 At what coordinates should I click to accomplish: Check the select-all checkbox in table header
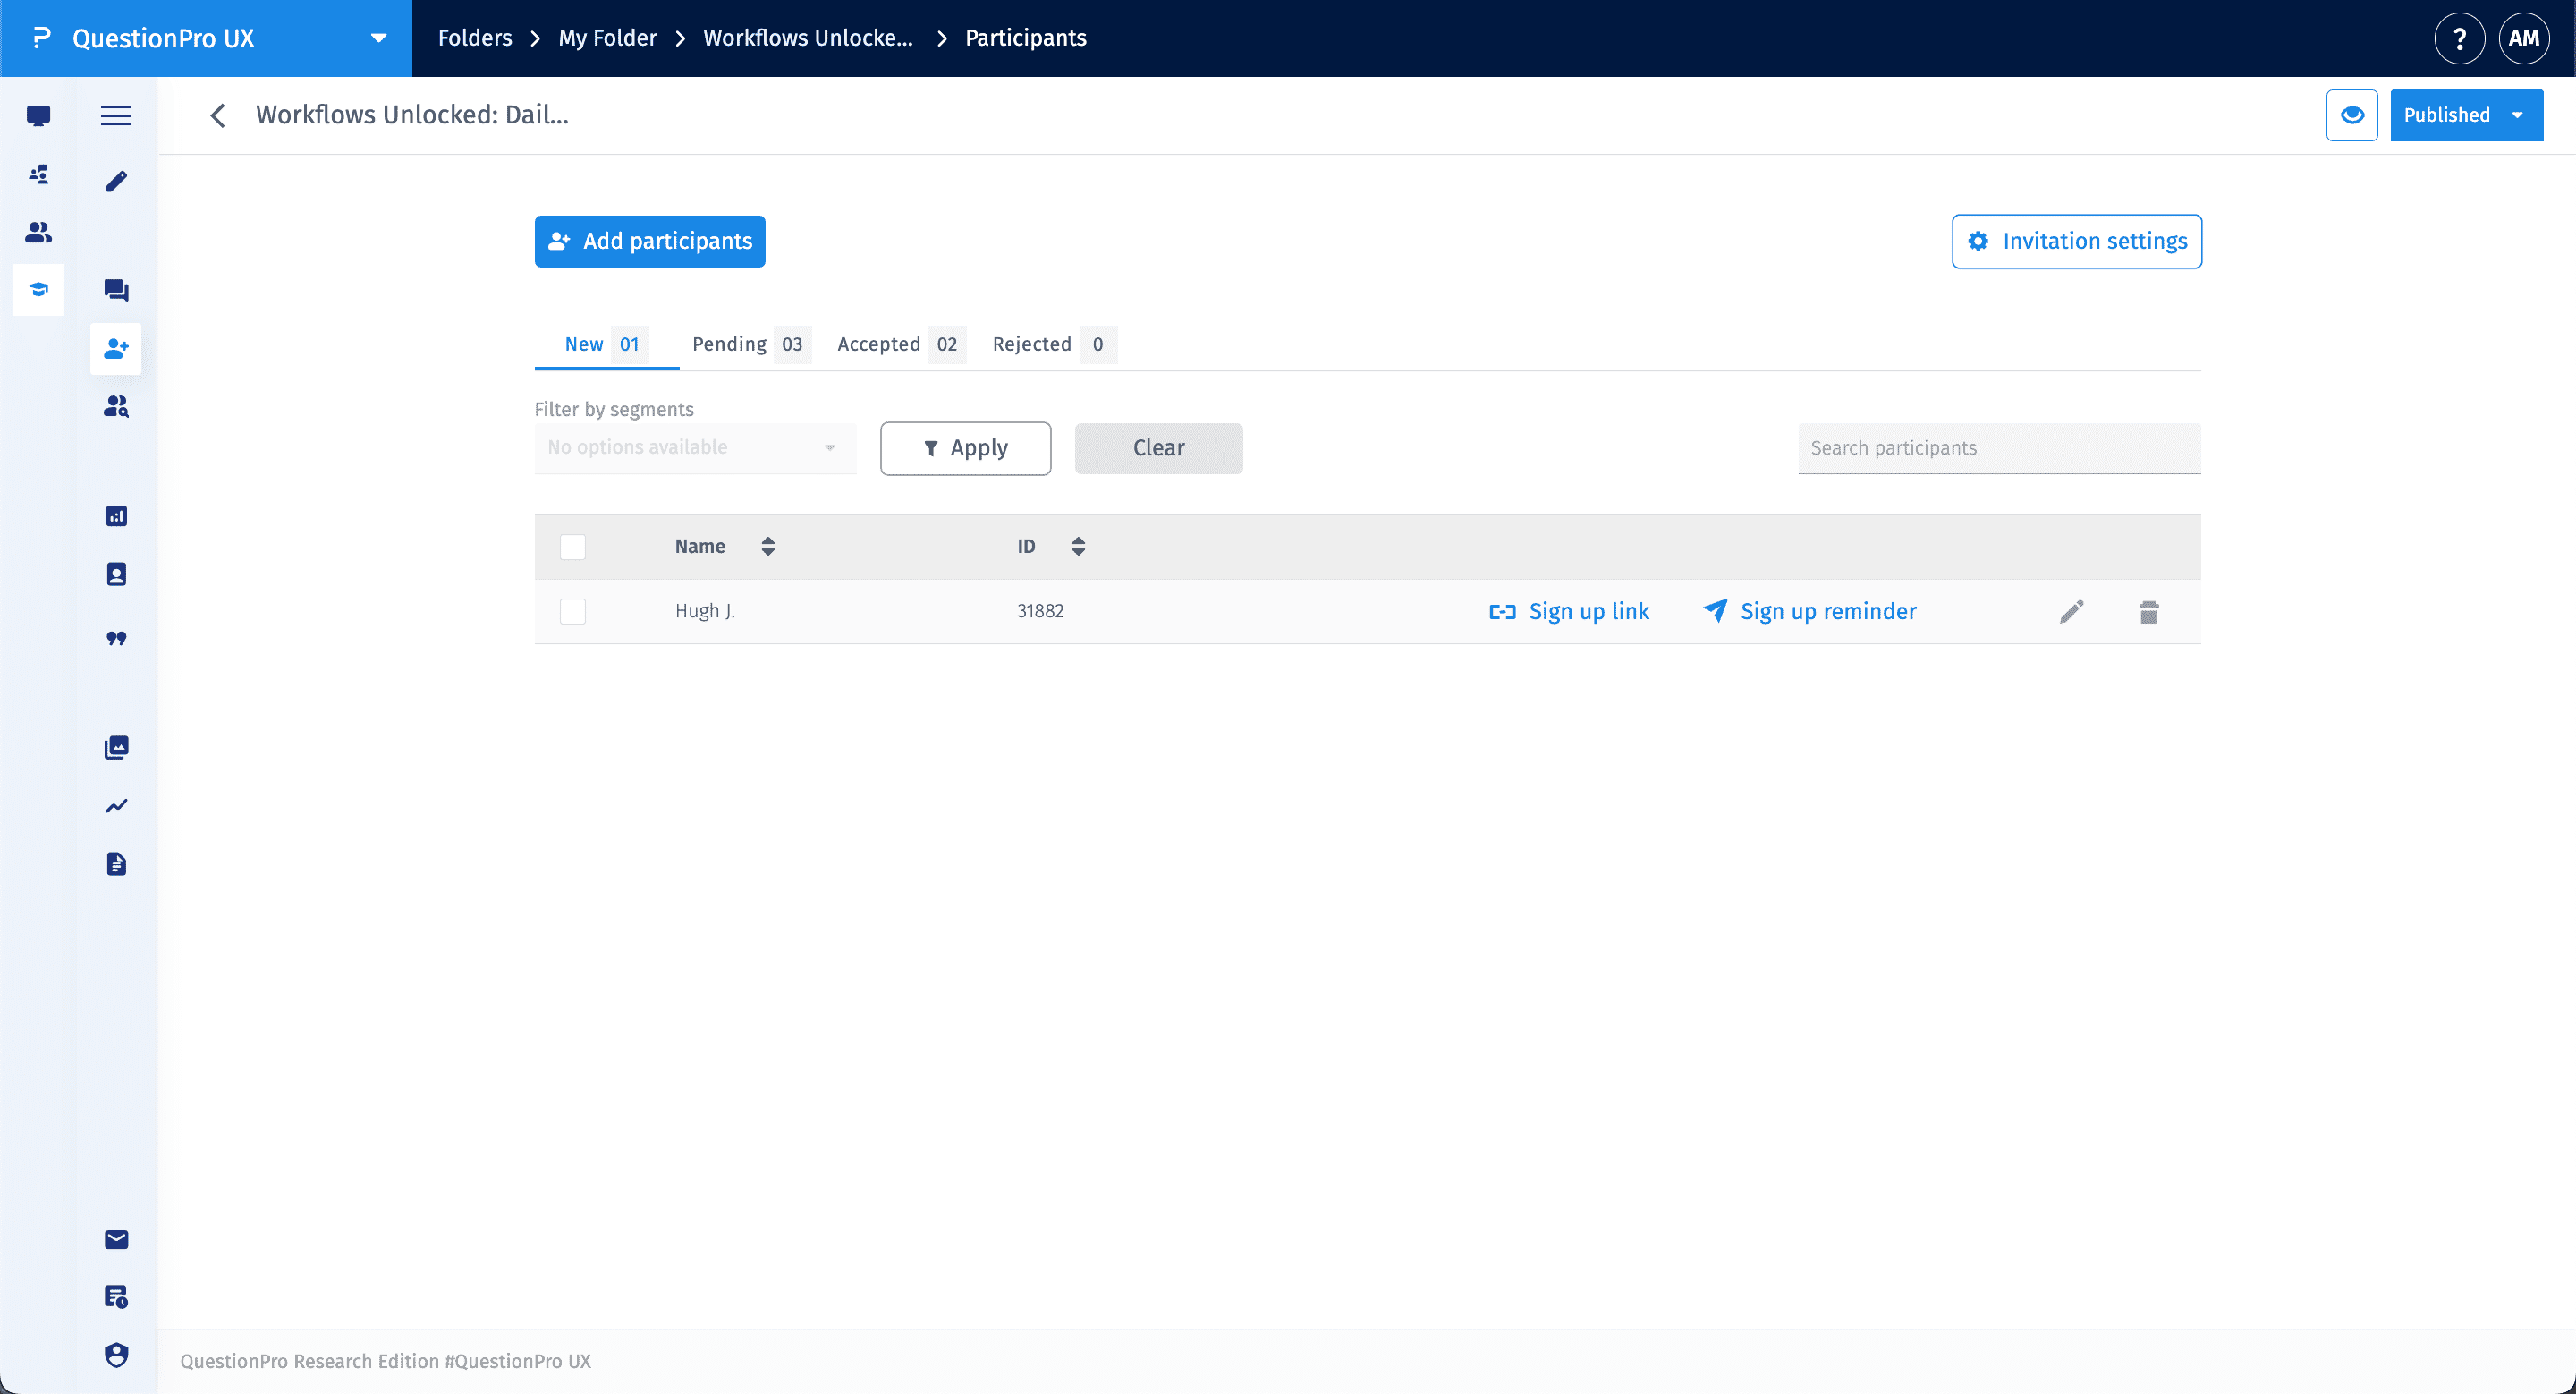(x=573, y=547)
